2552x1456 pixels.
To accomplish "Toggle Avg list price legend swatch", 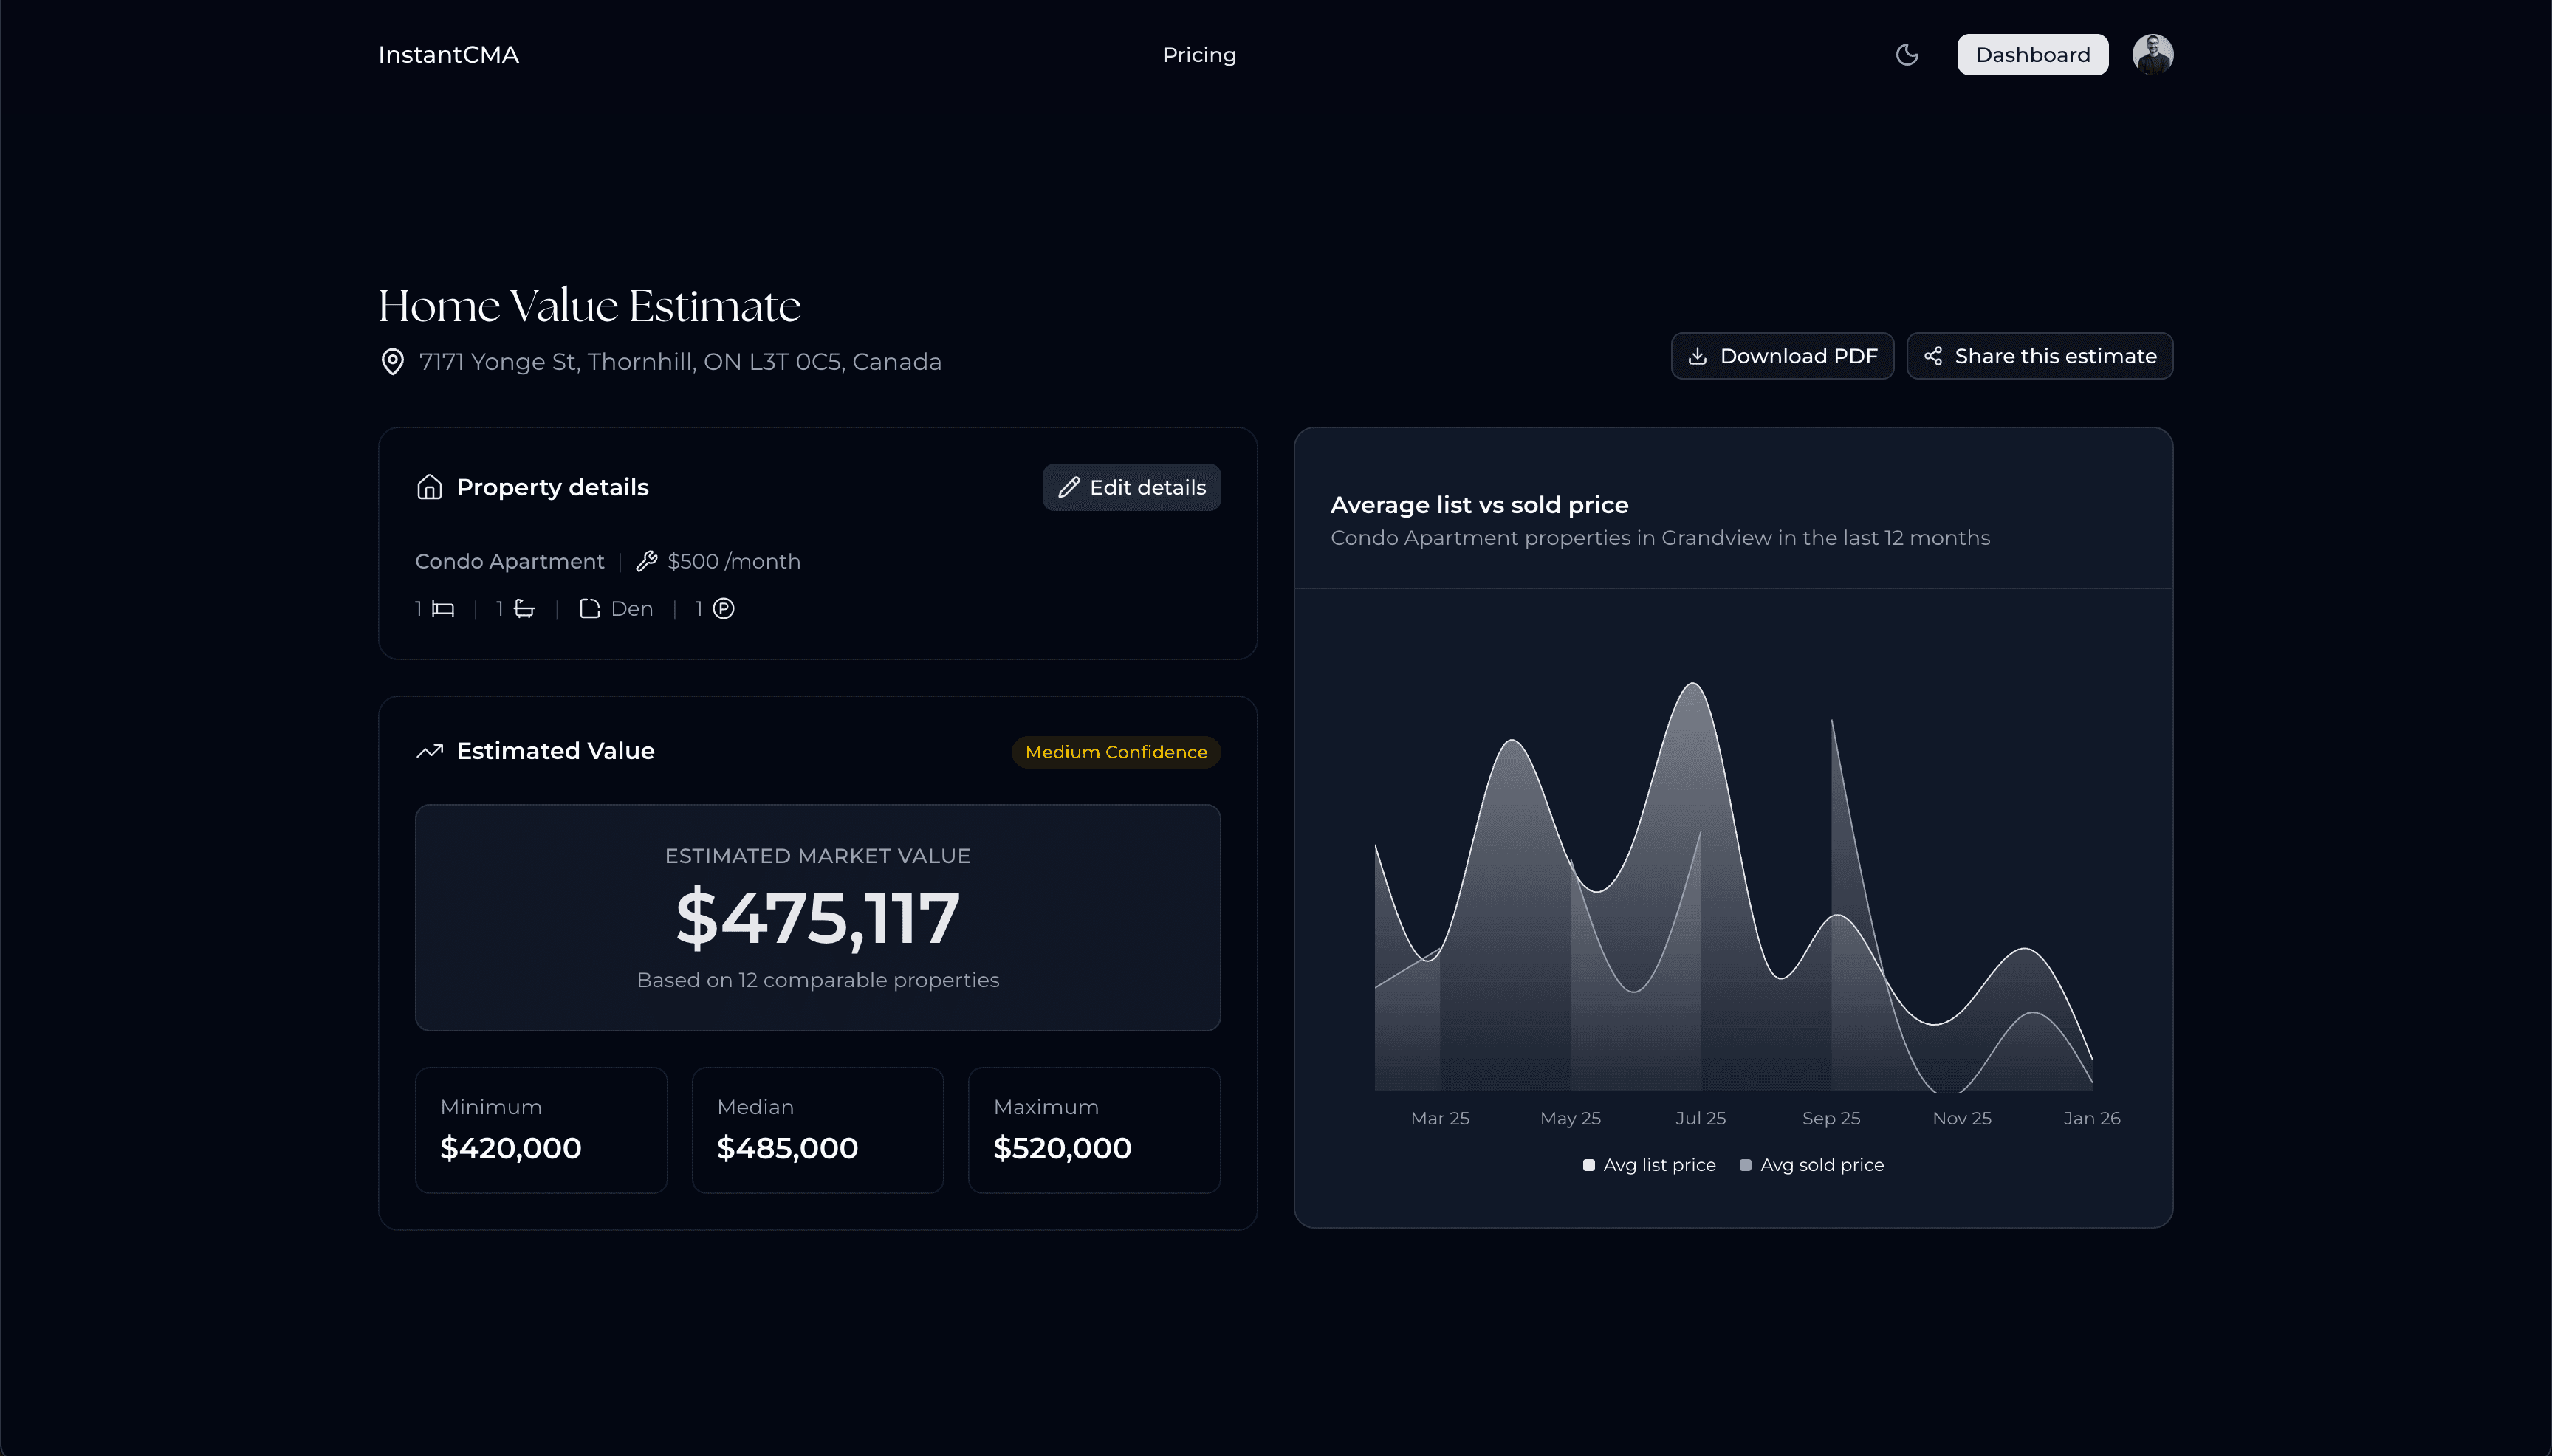I will 1588,1165.
